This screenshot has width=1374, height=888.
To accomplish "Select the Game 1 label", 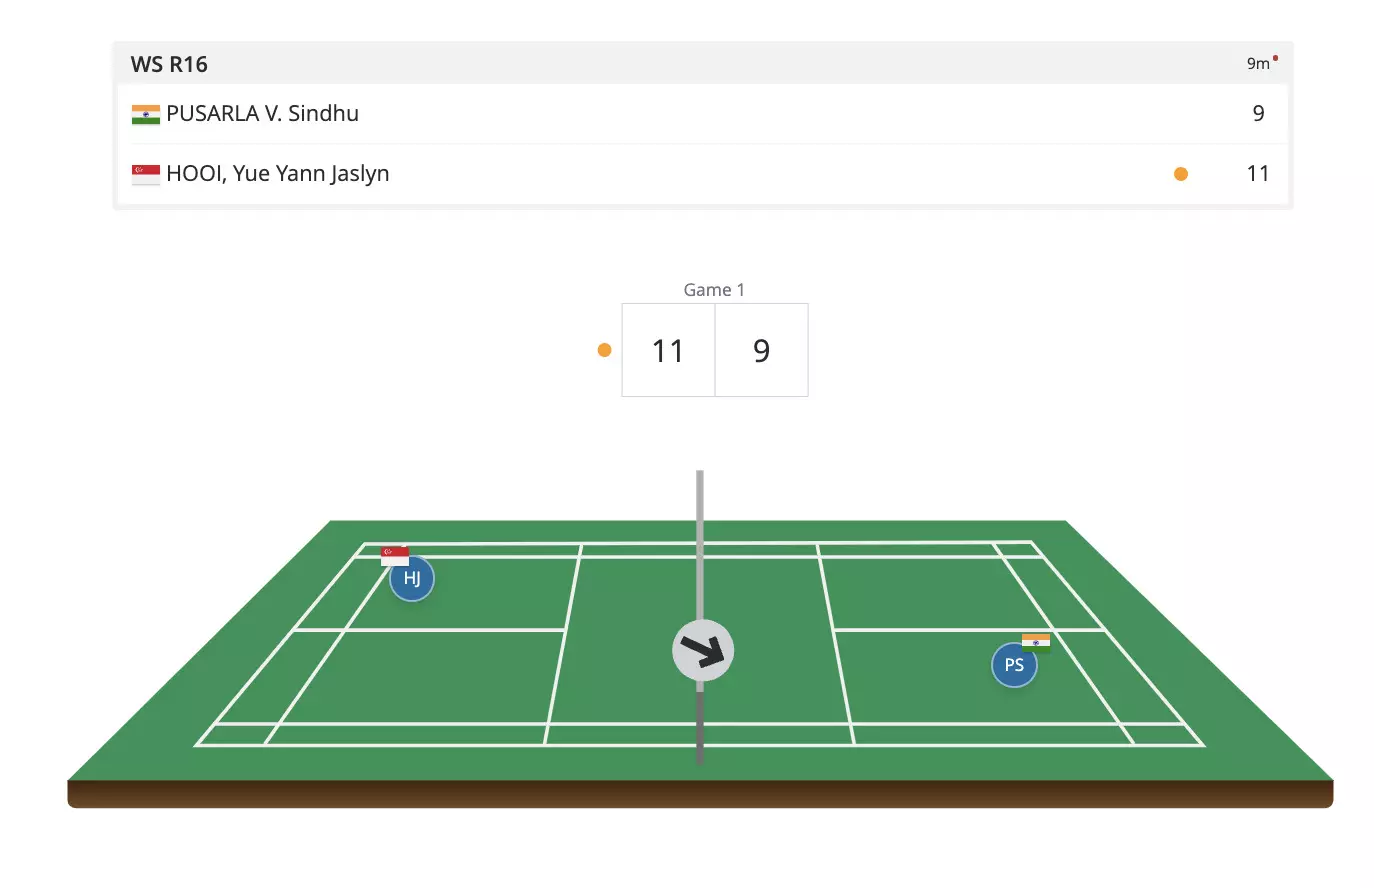I will [714, 290].
